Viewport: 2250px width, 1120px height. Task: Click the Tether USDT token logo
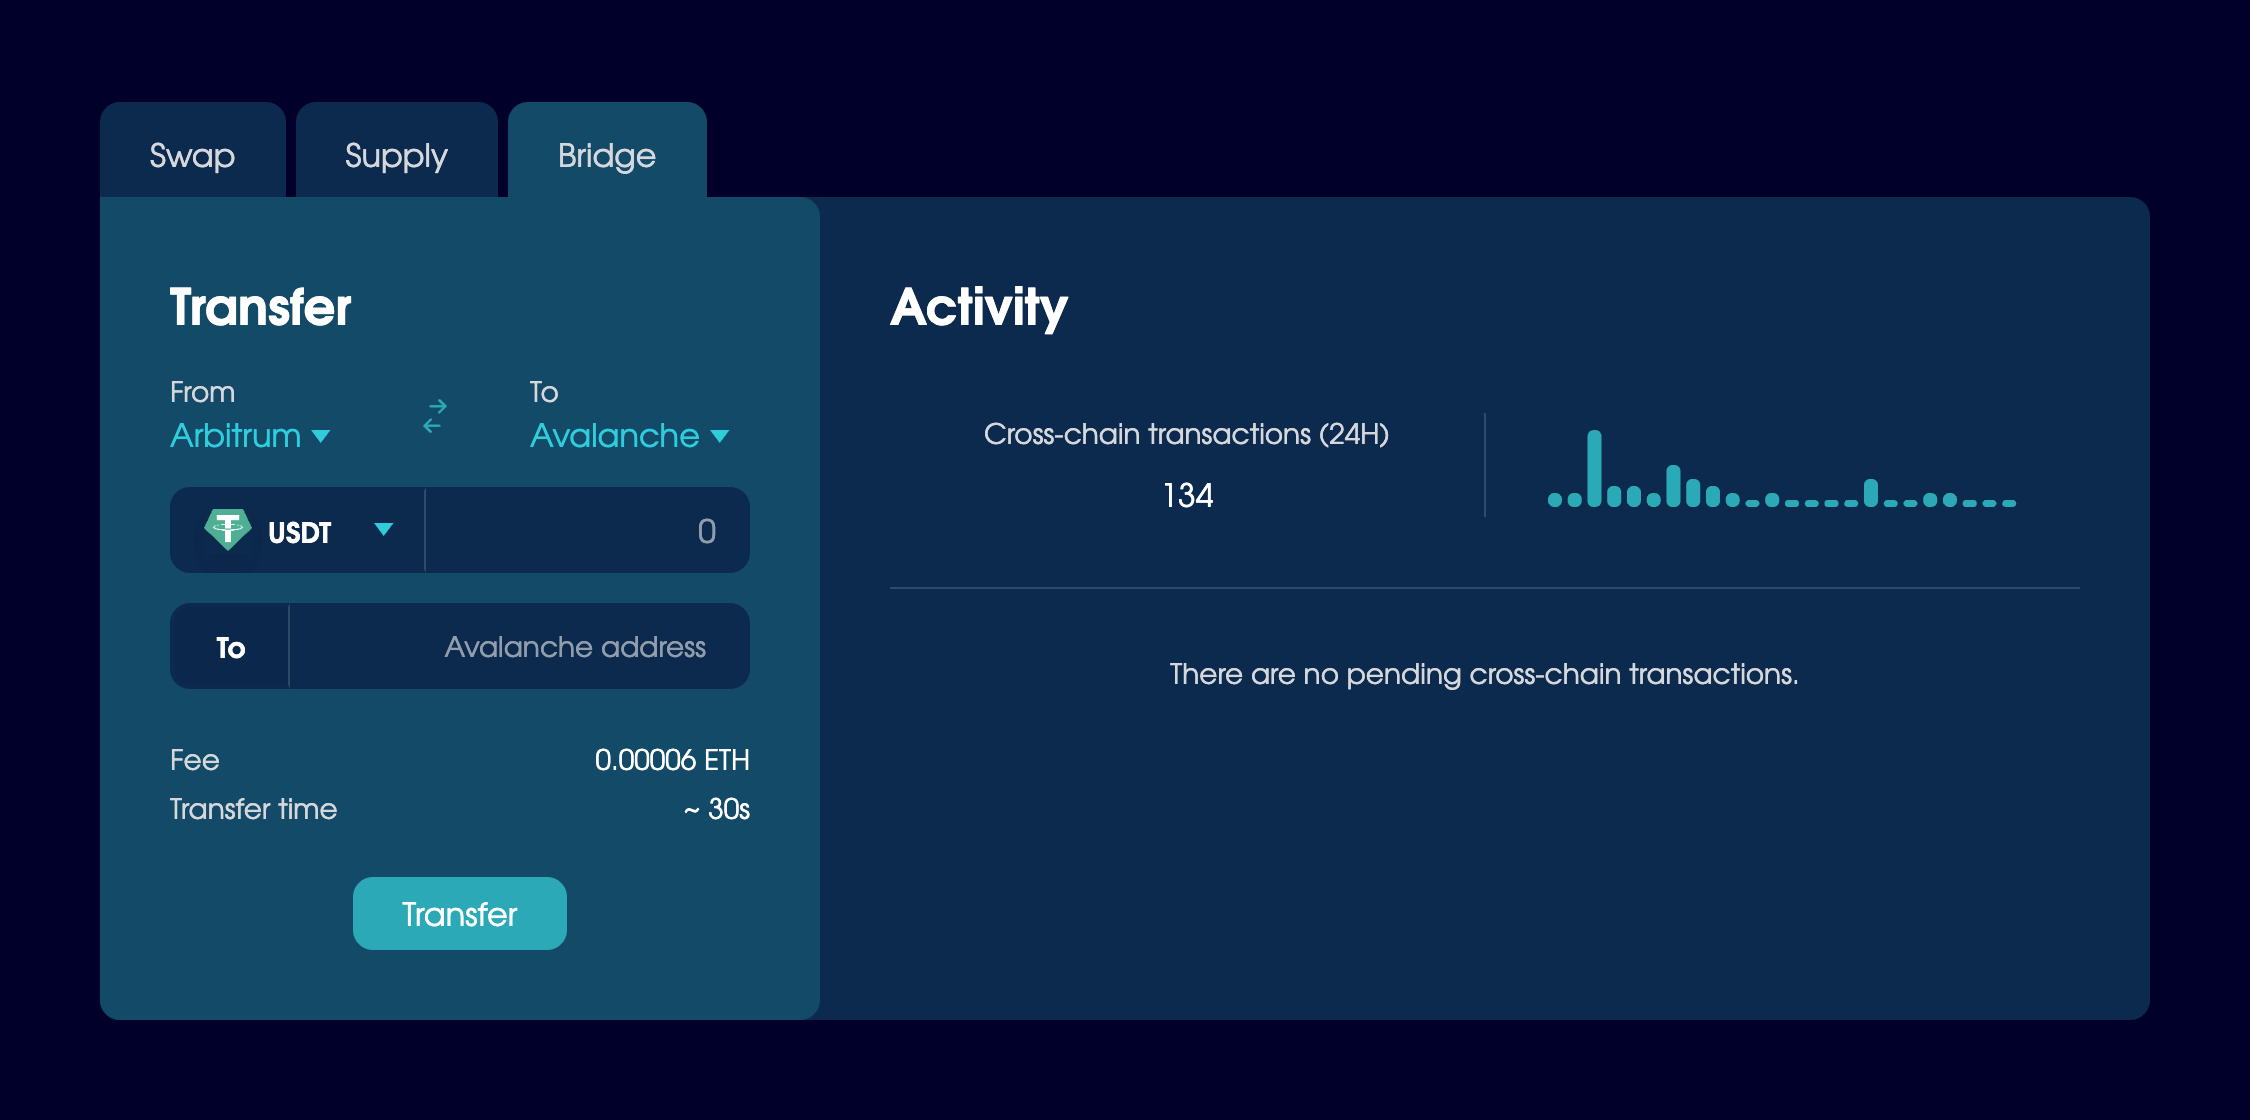click(x=230, y=530)
